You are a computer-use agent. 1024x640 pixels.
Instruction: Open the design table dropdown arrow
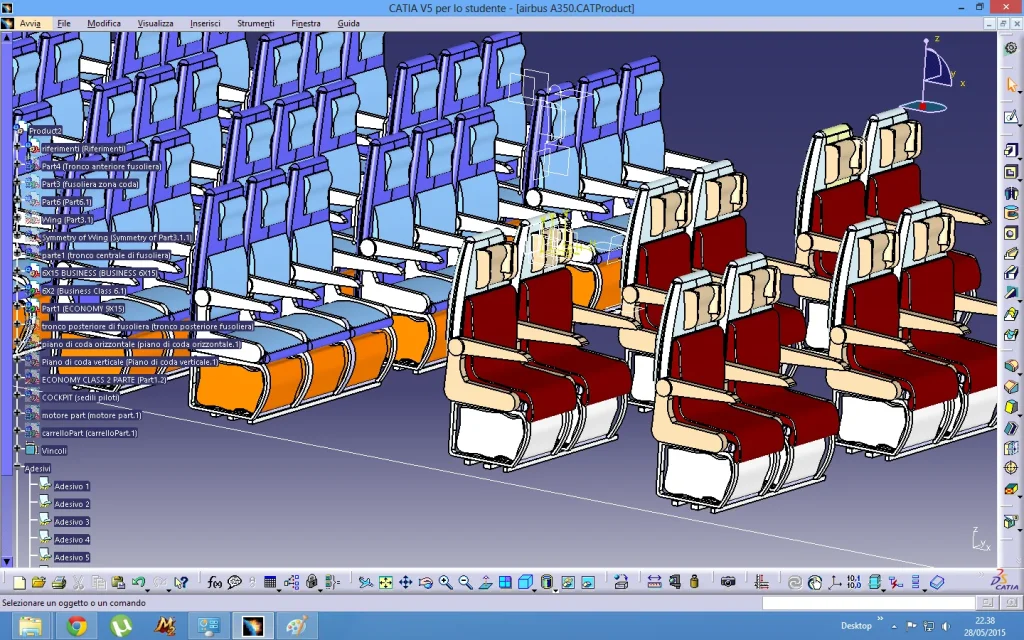(x=279, y=588)
